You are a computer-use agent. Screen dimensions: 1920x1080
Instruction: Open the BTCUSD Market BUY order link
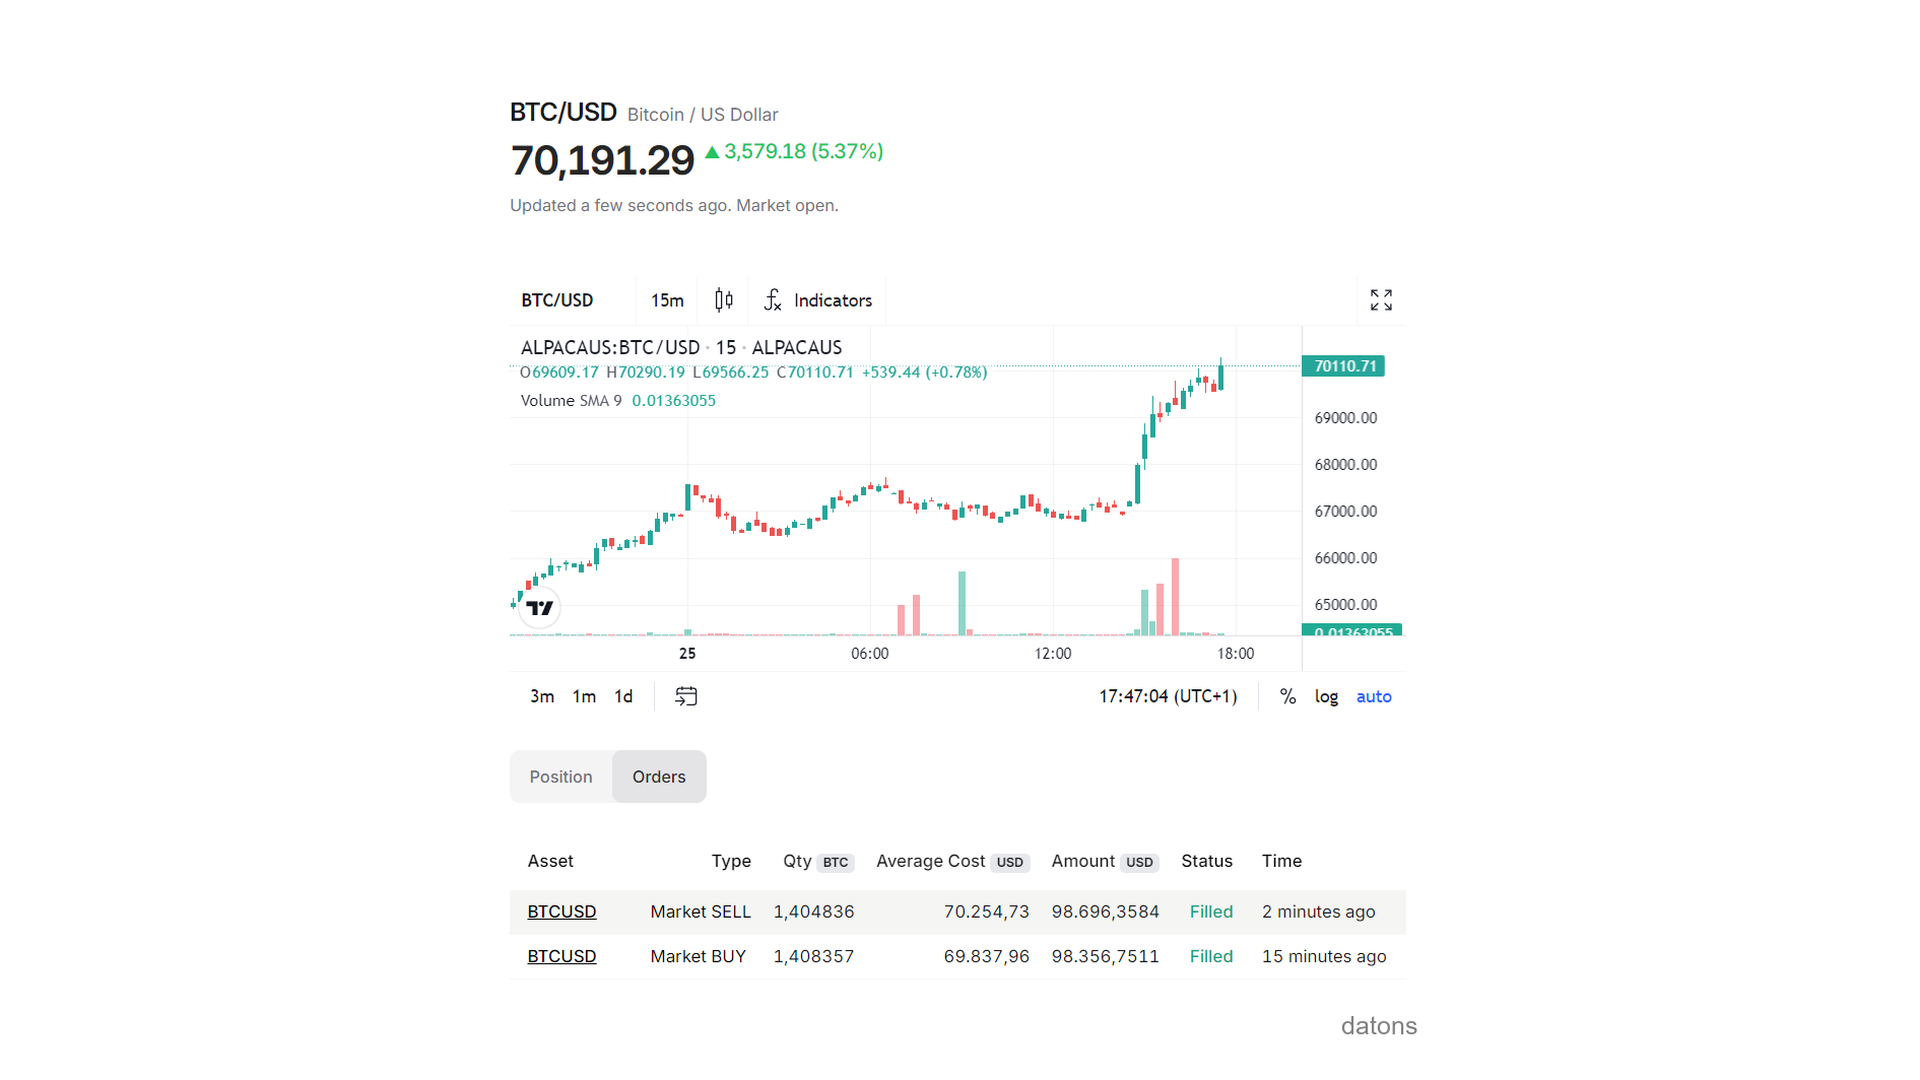(x=561, y=956)
